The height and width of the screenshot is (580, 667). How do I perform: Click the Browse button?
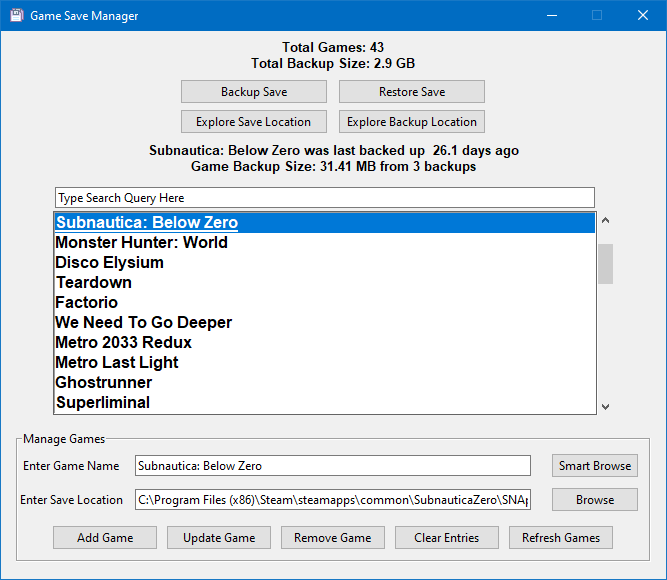(595, 500)
